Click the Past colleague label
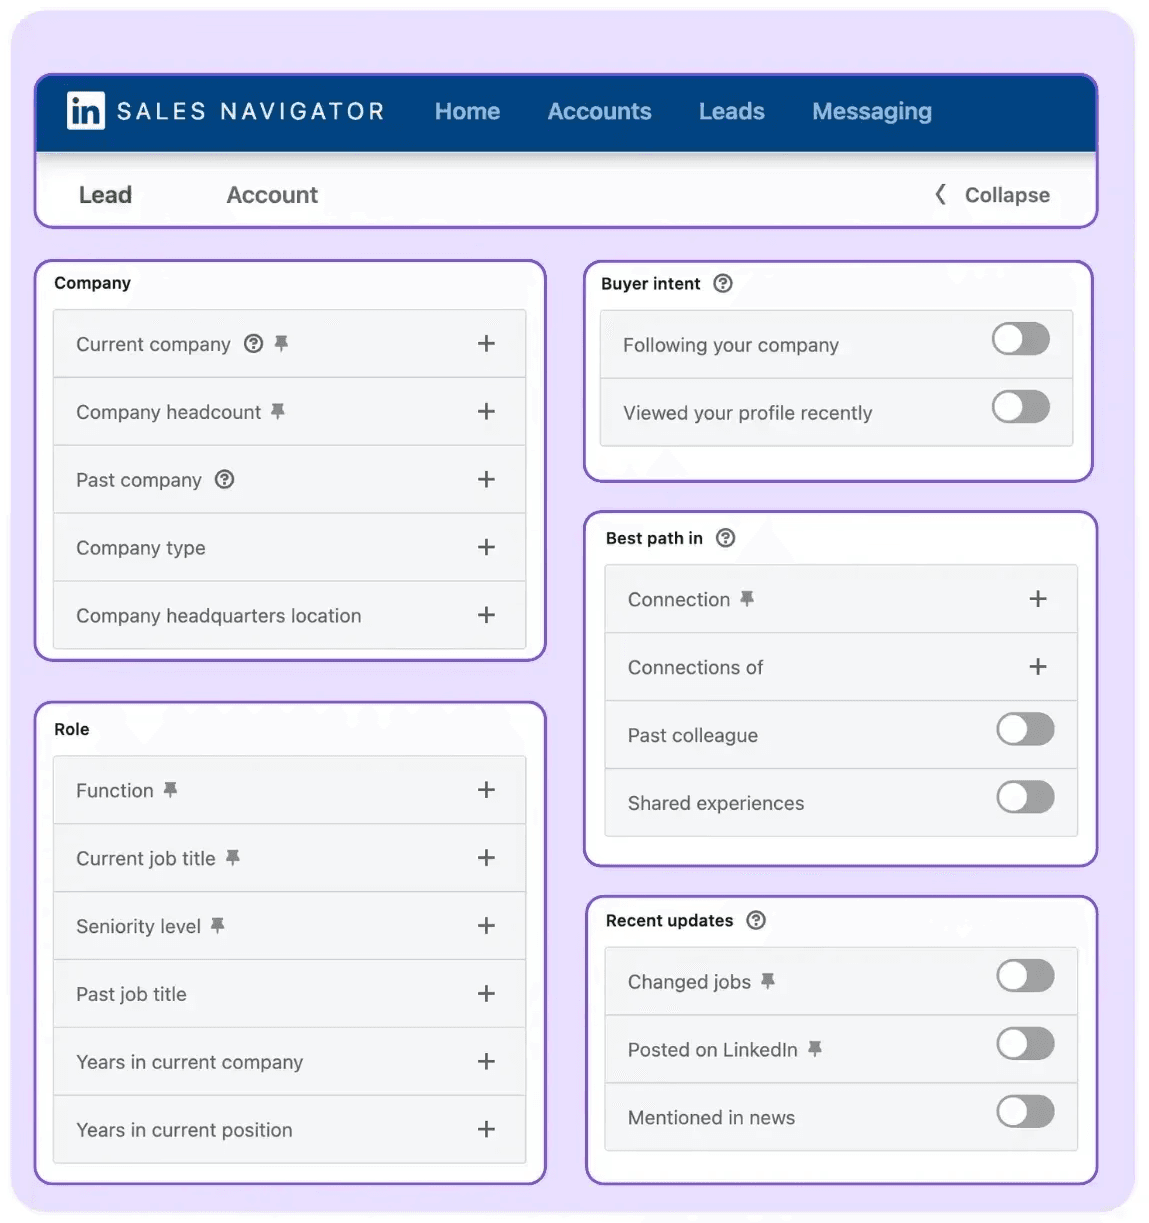 [x=693, y=735]
